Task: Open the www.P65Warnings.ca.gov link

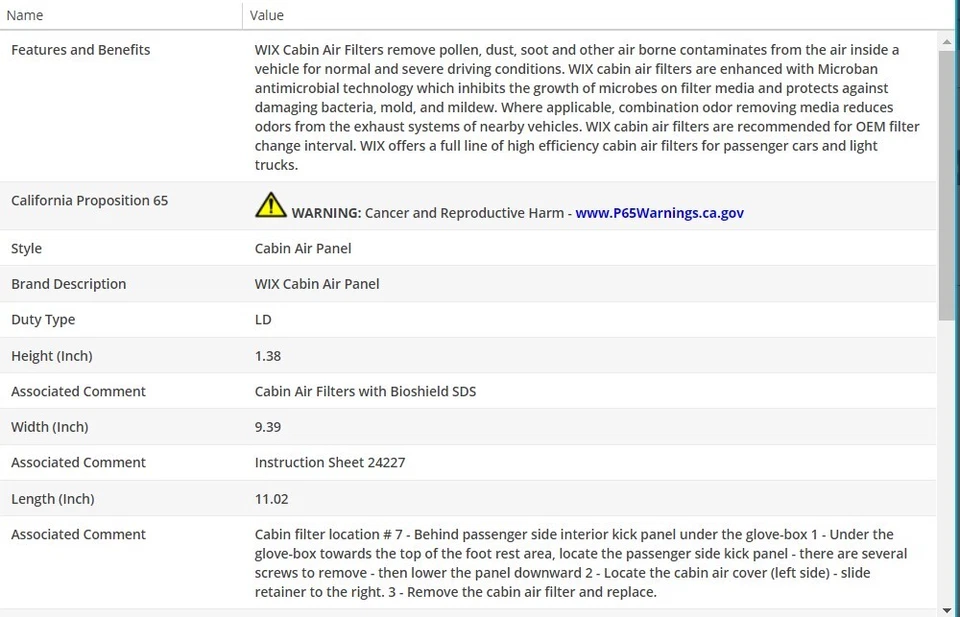Action: point(659,213)
